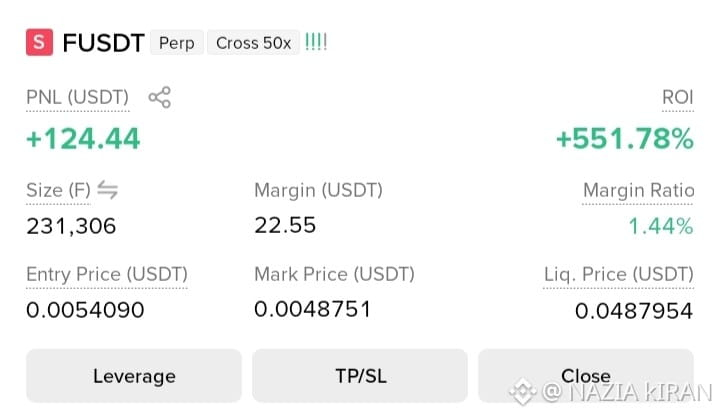Viewport: 720px width, 417px height.
Task: Click the +551.78% ROI value
Action: [624, 139]
